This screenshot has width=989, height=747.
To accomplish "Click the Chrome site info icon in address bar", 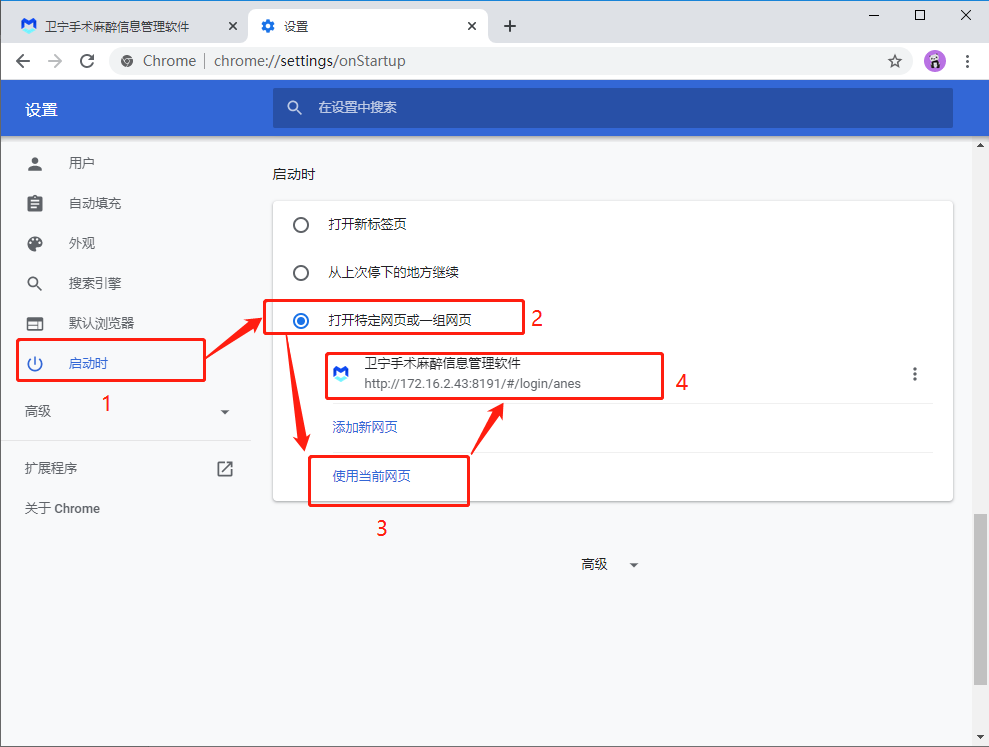I will point(127,61).
